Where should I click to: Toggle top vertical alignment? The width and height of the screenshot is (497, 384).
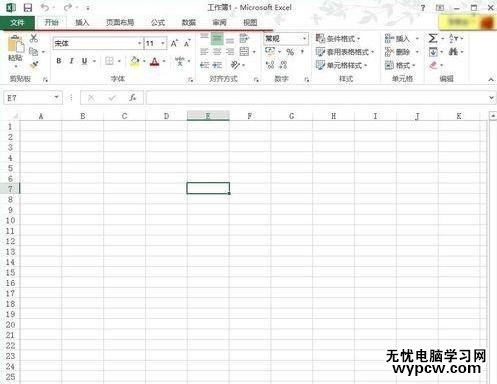click(204, 37)
